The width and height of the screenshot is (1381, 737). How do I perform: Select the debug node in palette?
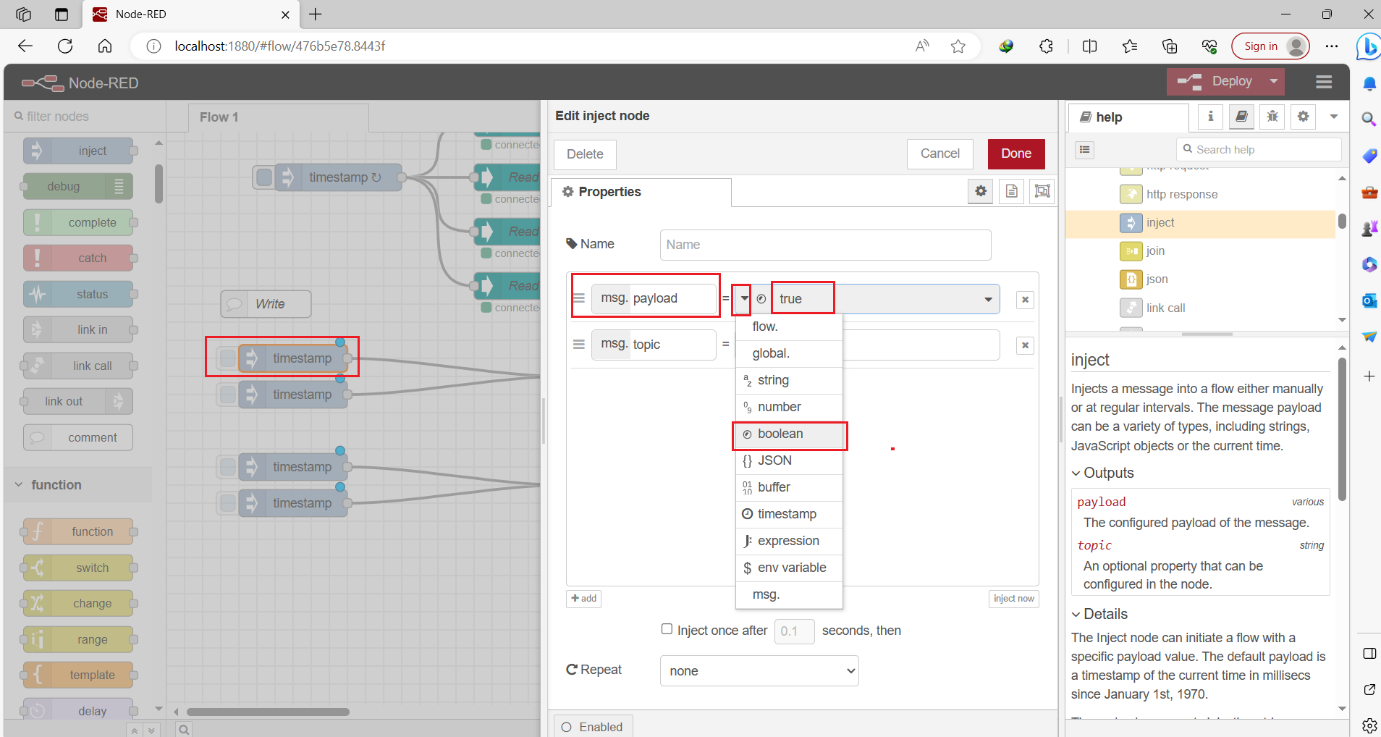pyautogui.click(x=78, y=186)
